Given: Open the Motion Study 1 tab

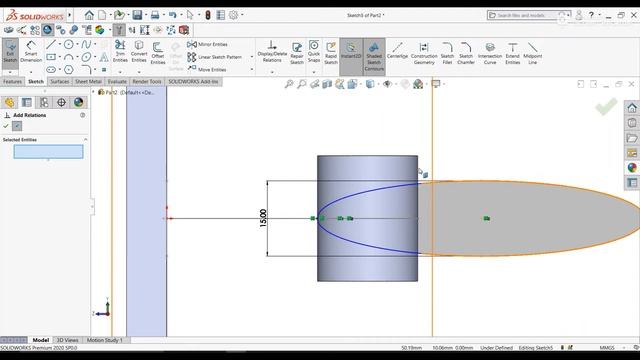Looking at the screenshot, I should (105, 340).
